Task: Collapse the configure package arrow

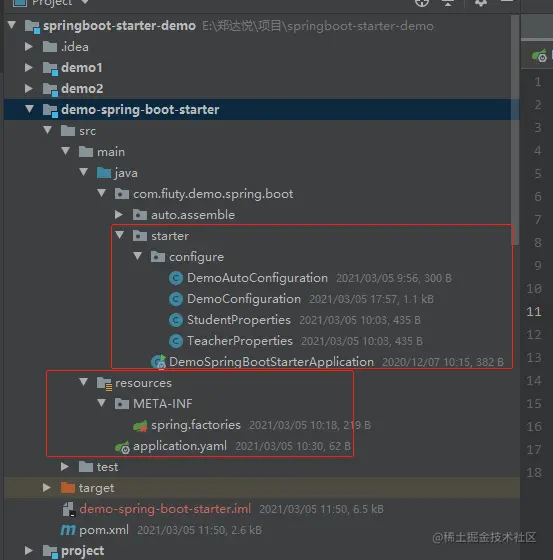Action: click(138, 256)
